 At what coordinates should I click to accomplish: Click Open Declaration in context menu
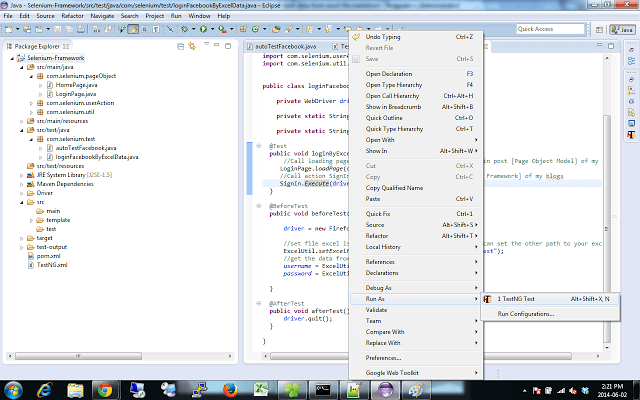[x=416, y=74]
